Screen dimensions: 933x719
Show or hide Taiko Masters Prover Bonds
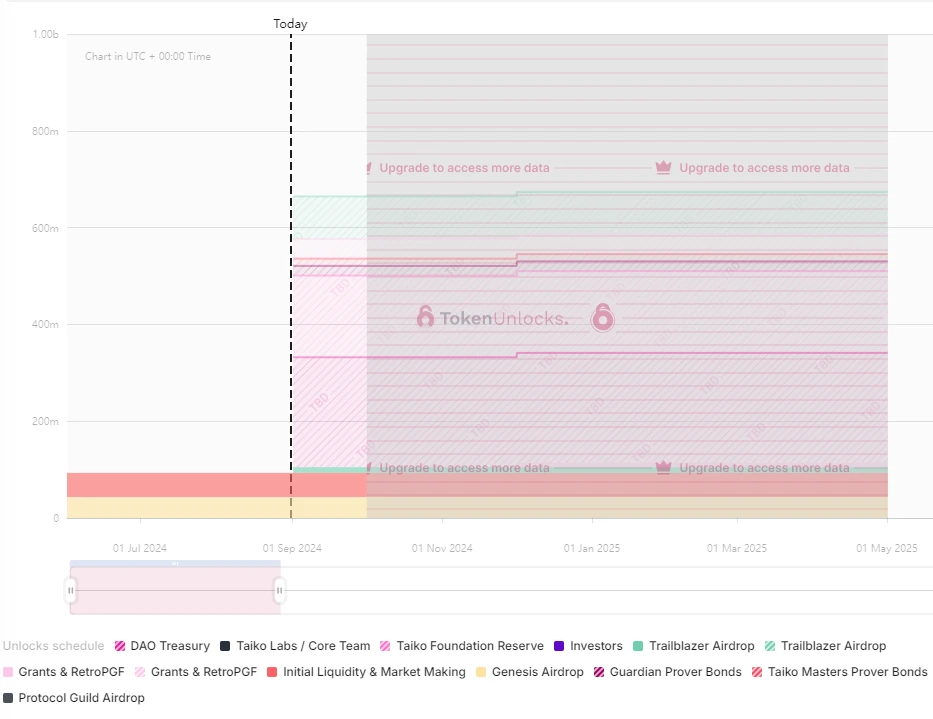click(x=847, y=672)
